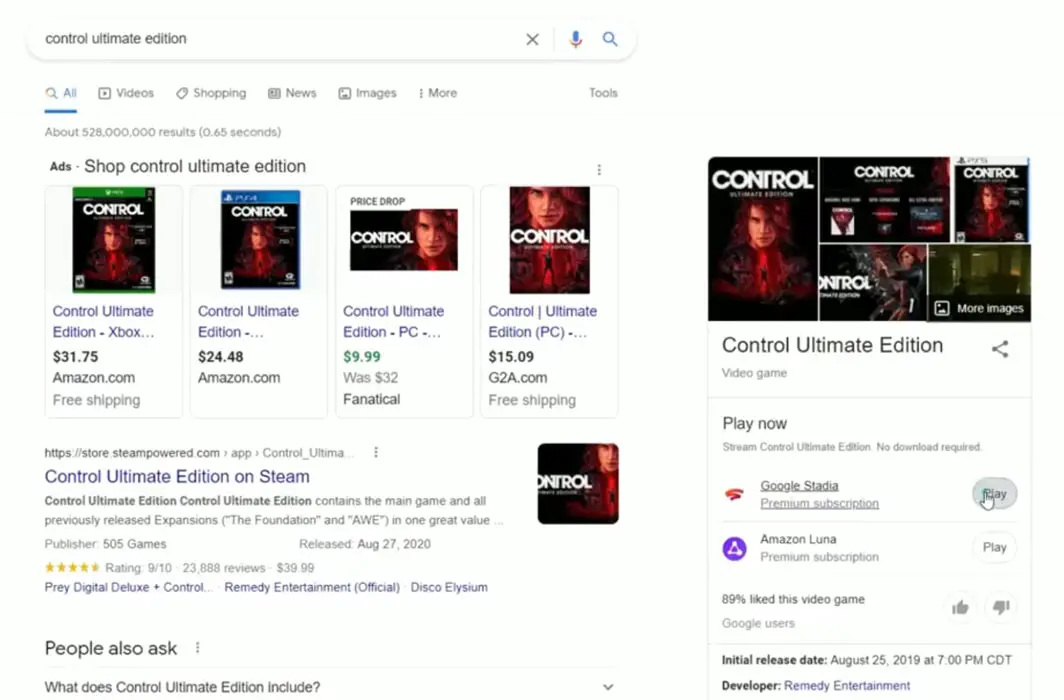
Task: Click the $9.99 Fanatical price
Action: 362,357
